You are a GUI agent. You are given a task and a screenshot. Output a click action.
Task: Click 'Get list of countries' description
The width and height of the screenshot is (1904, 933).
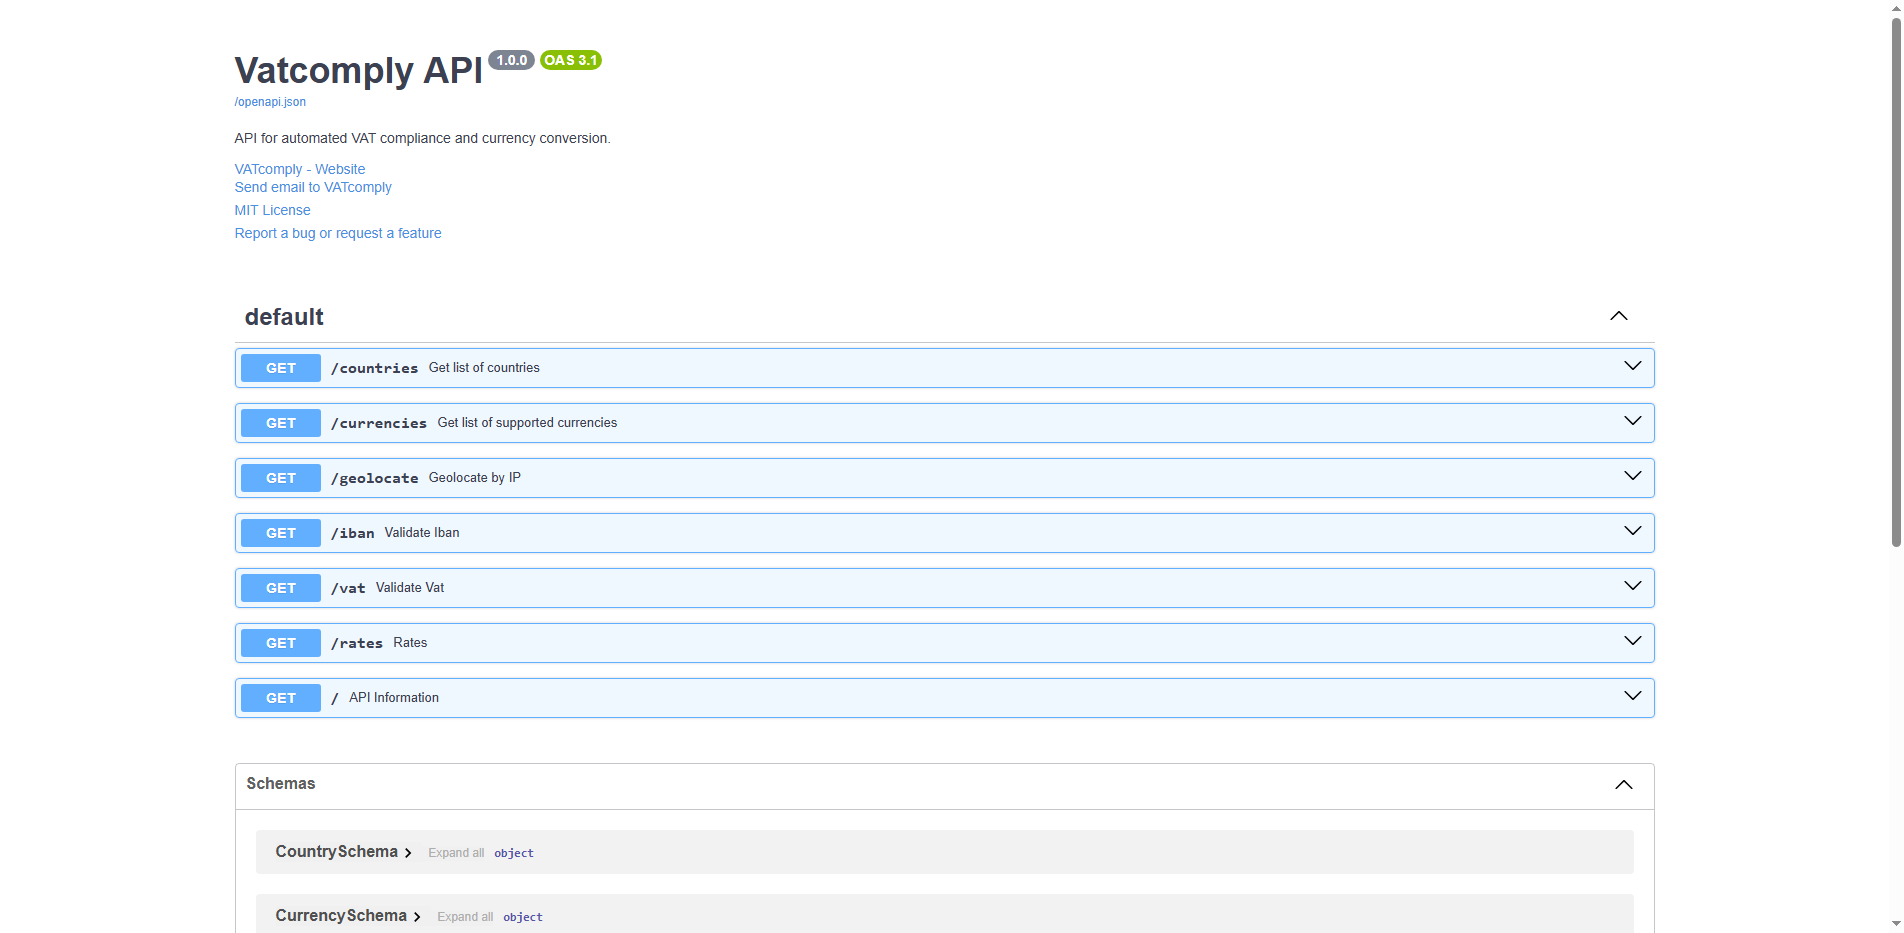[484, 368]
